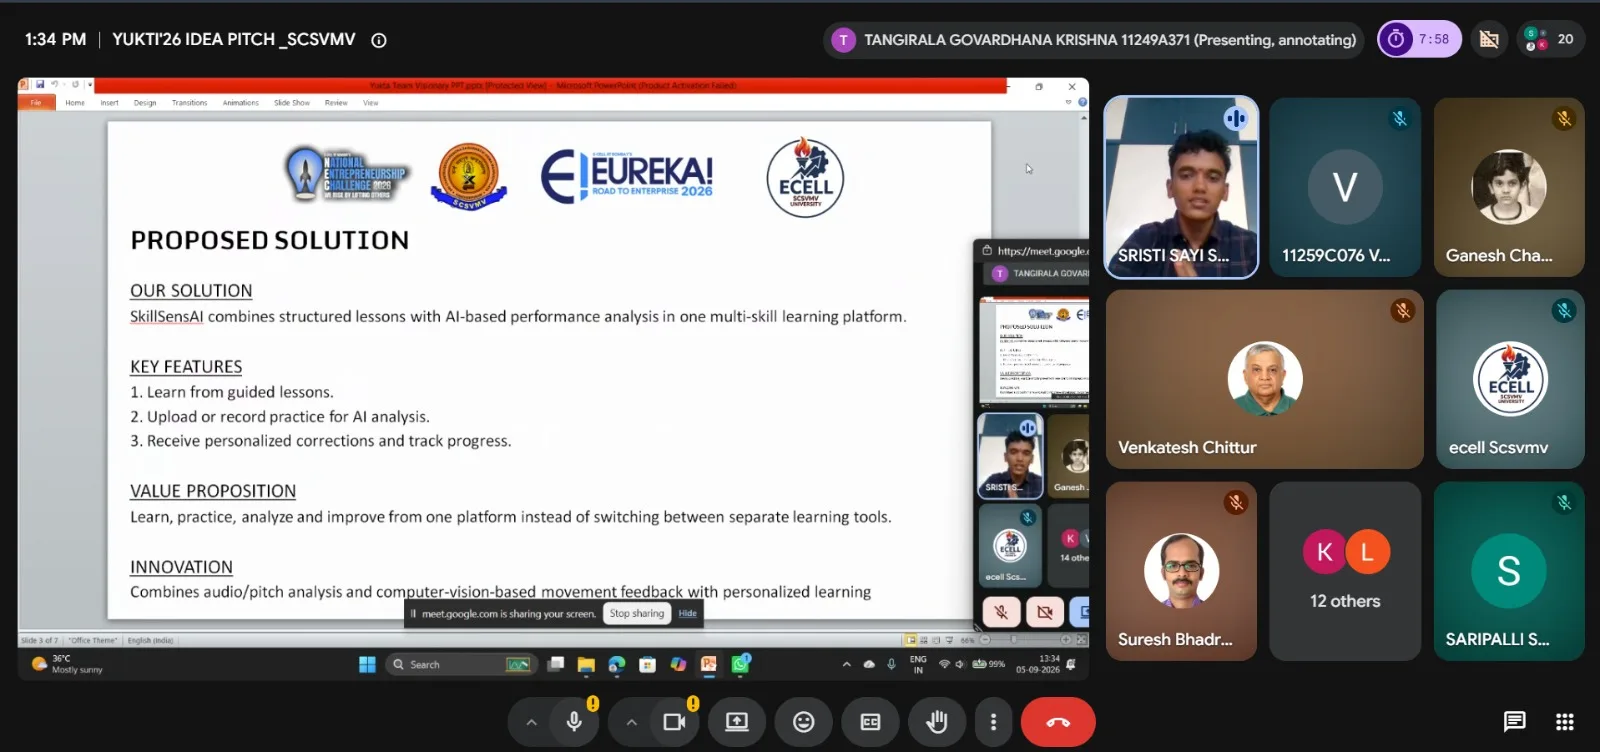The width and height of the screenshot is (1600, 752).
Task: Show the list of 20 participants
Action: coord(1550,39)
